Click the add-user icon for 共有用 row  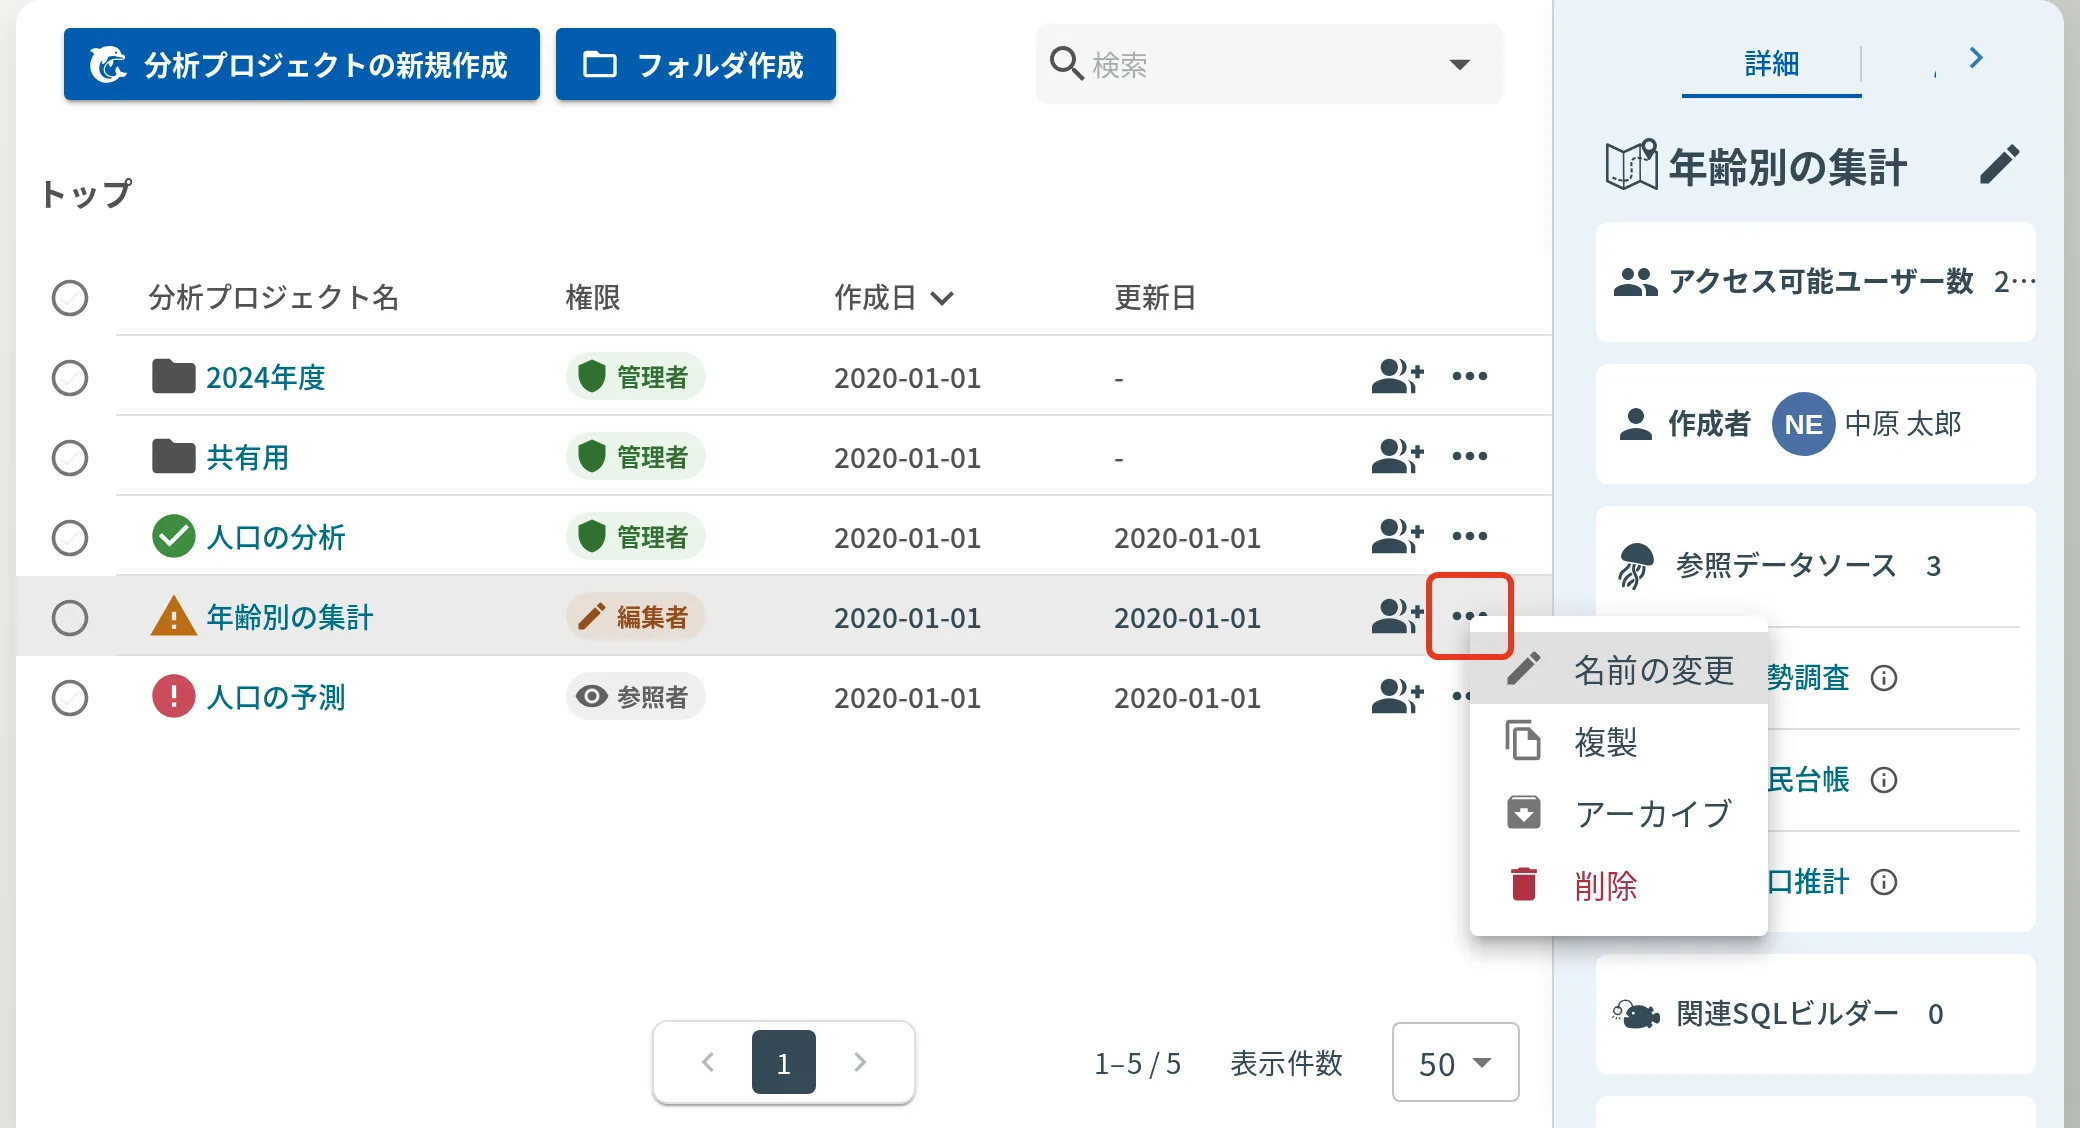1397,457
